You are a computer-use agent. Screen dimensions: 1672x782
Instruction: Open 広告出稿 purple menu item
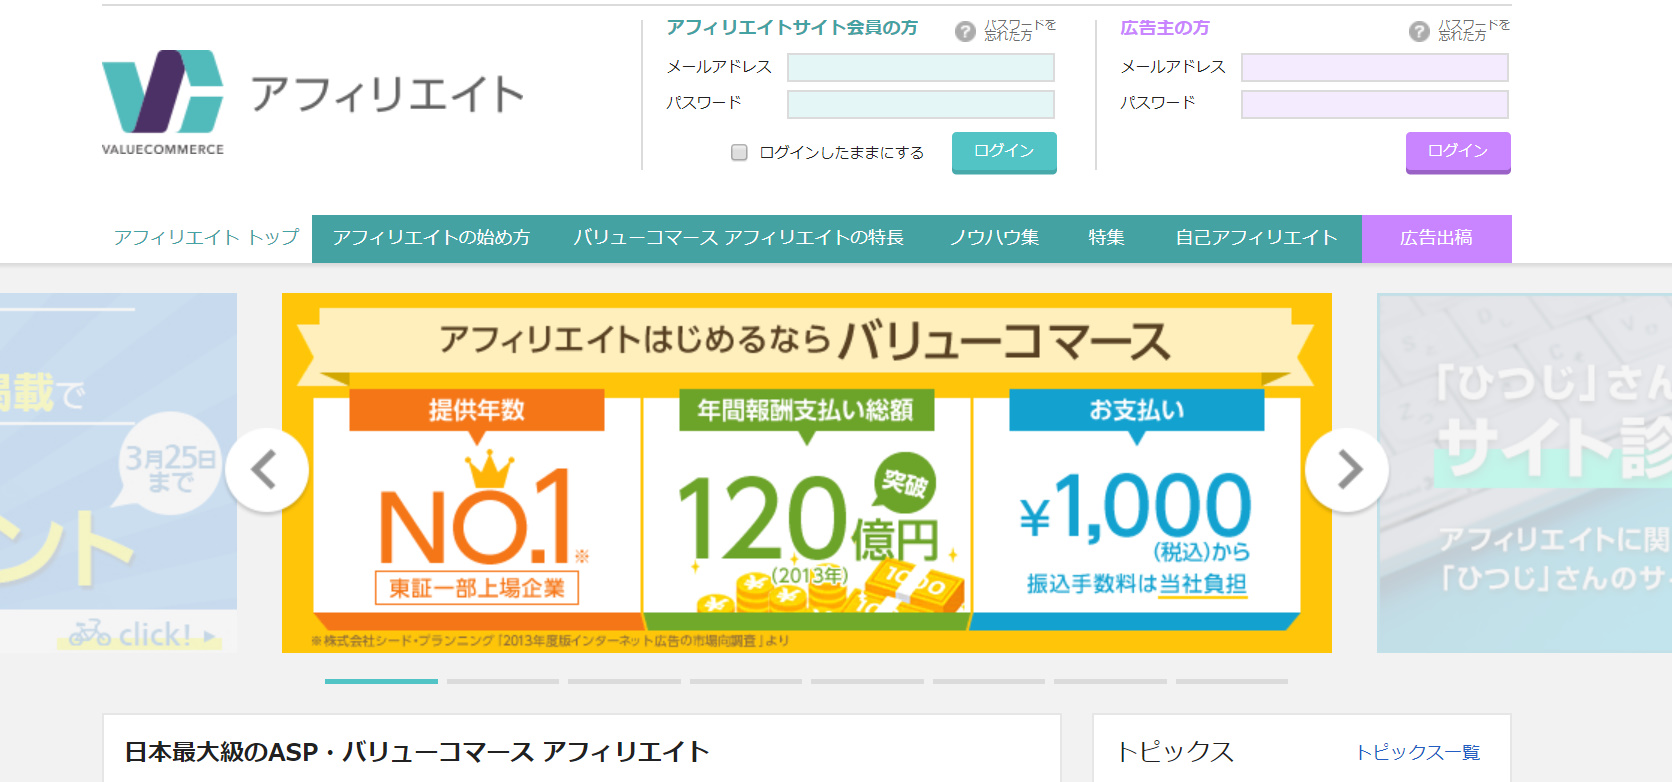click(x=1436, y=238)
